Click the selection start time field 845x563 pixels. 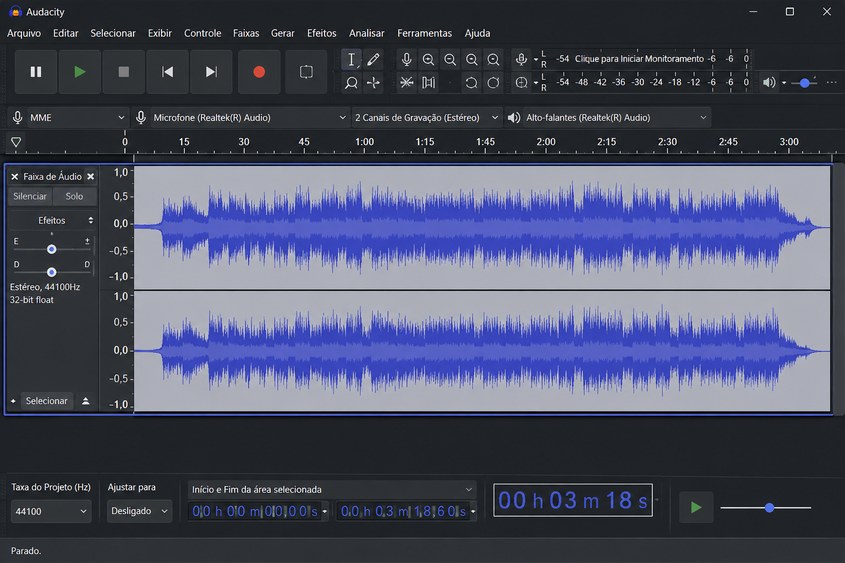click(258, 511)
